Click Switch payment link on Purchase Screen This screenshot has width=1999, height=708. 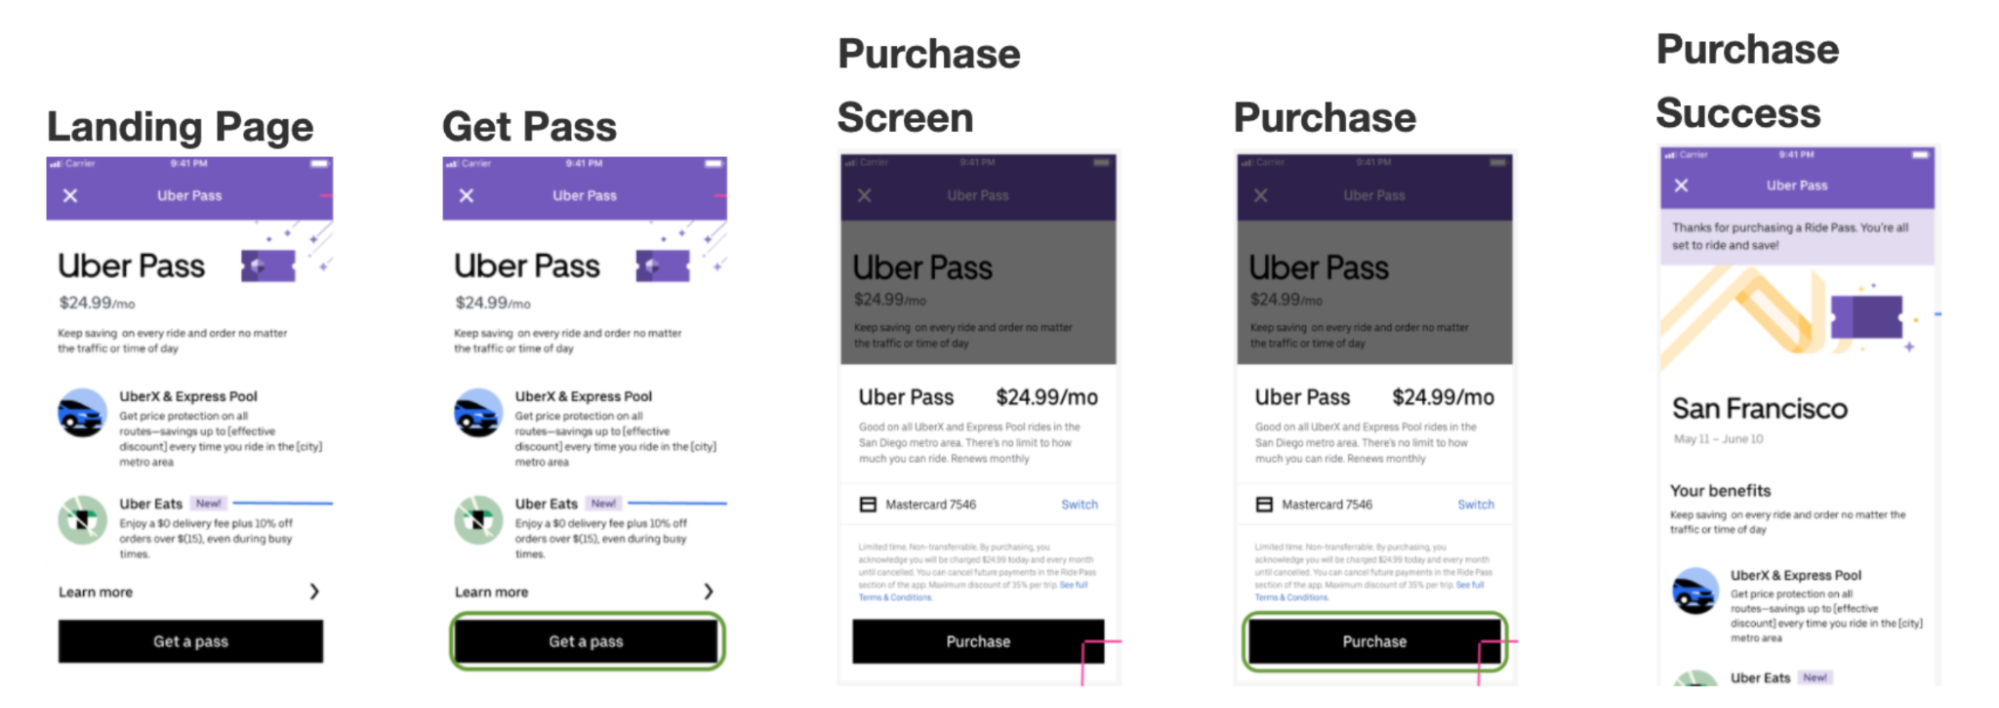click(x=1079, y=505)
